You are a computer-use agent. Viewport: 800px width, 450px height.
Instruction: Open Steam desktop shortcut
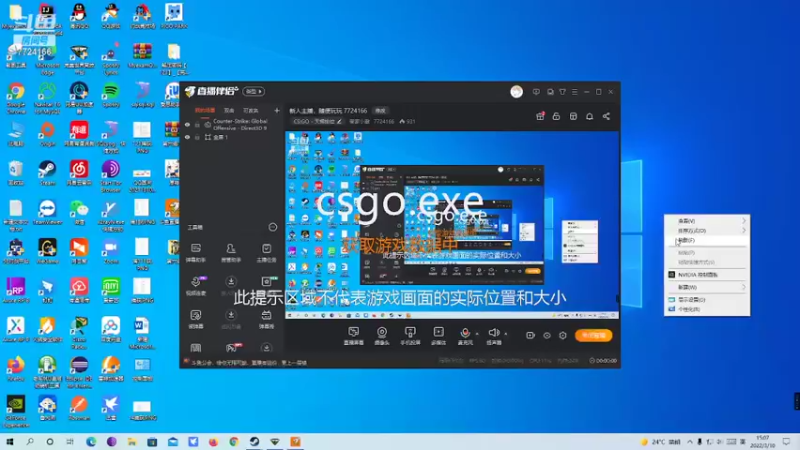coord(47,173)
